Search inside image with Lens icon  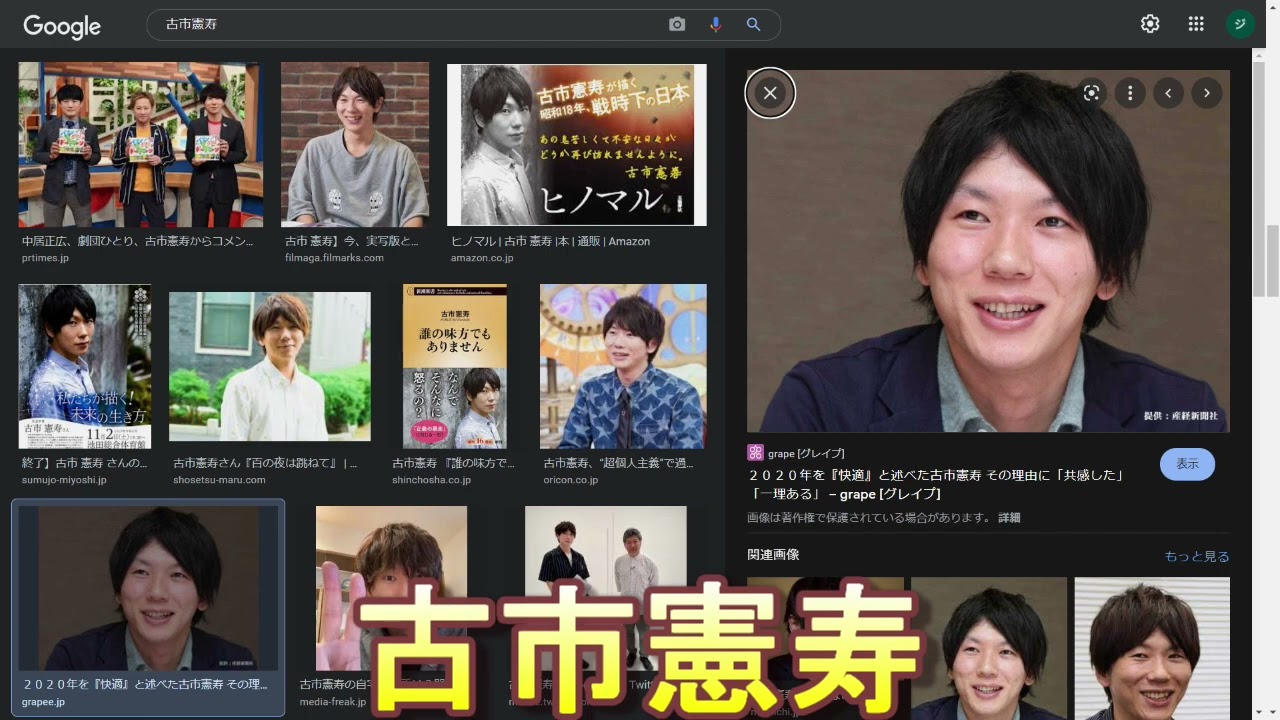click(1091, 93)
